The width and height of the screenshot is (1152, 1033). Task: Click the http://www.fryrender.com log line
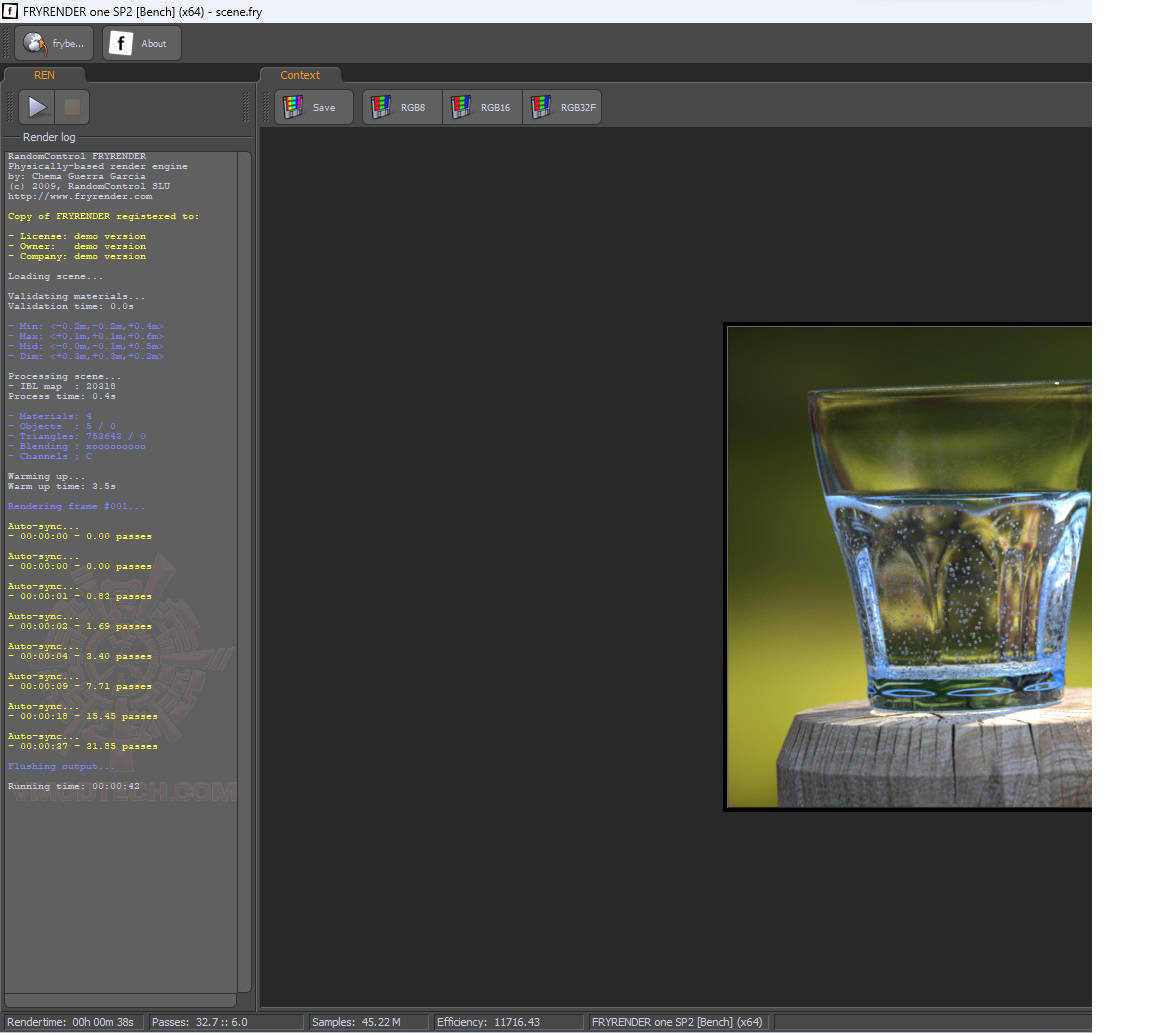point(80,196)
